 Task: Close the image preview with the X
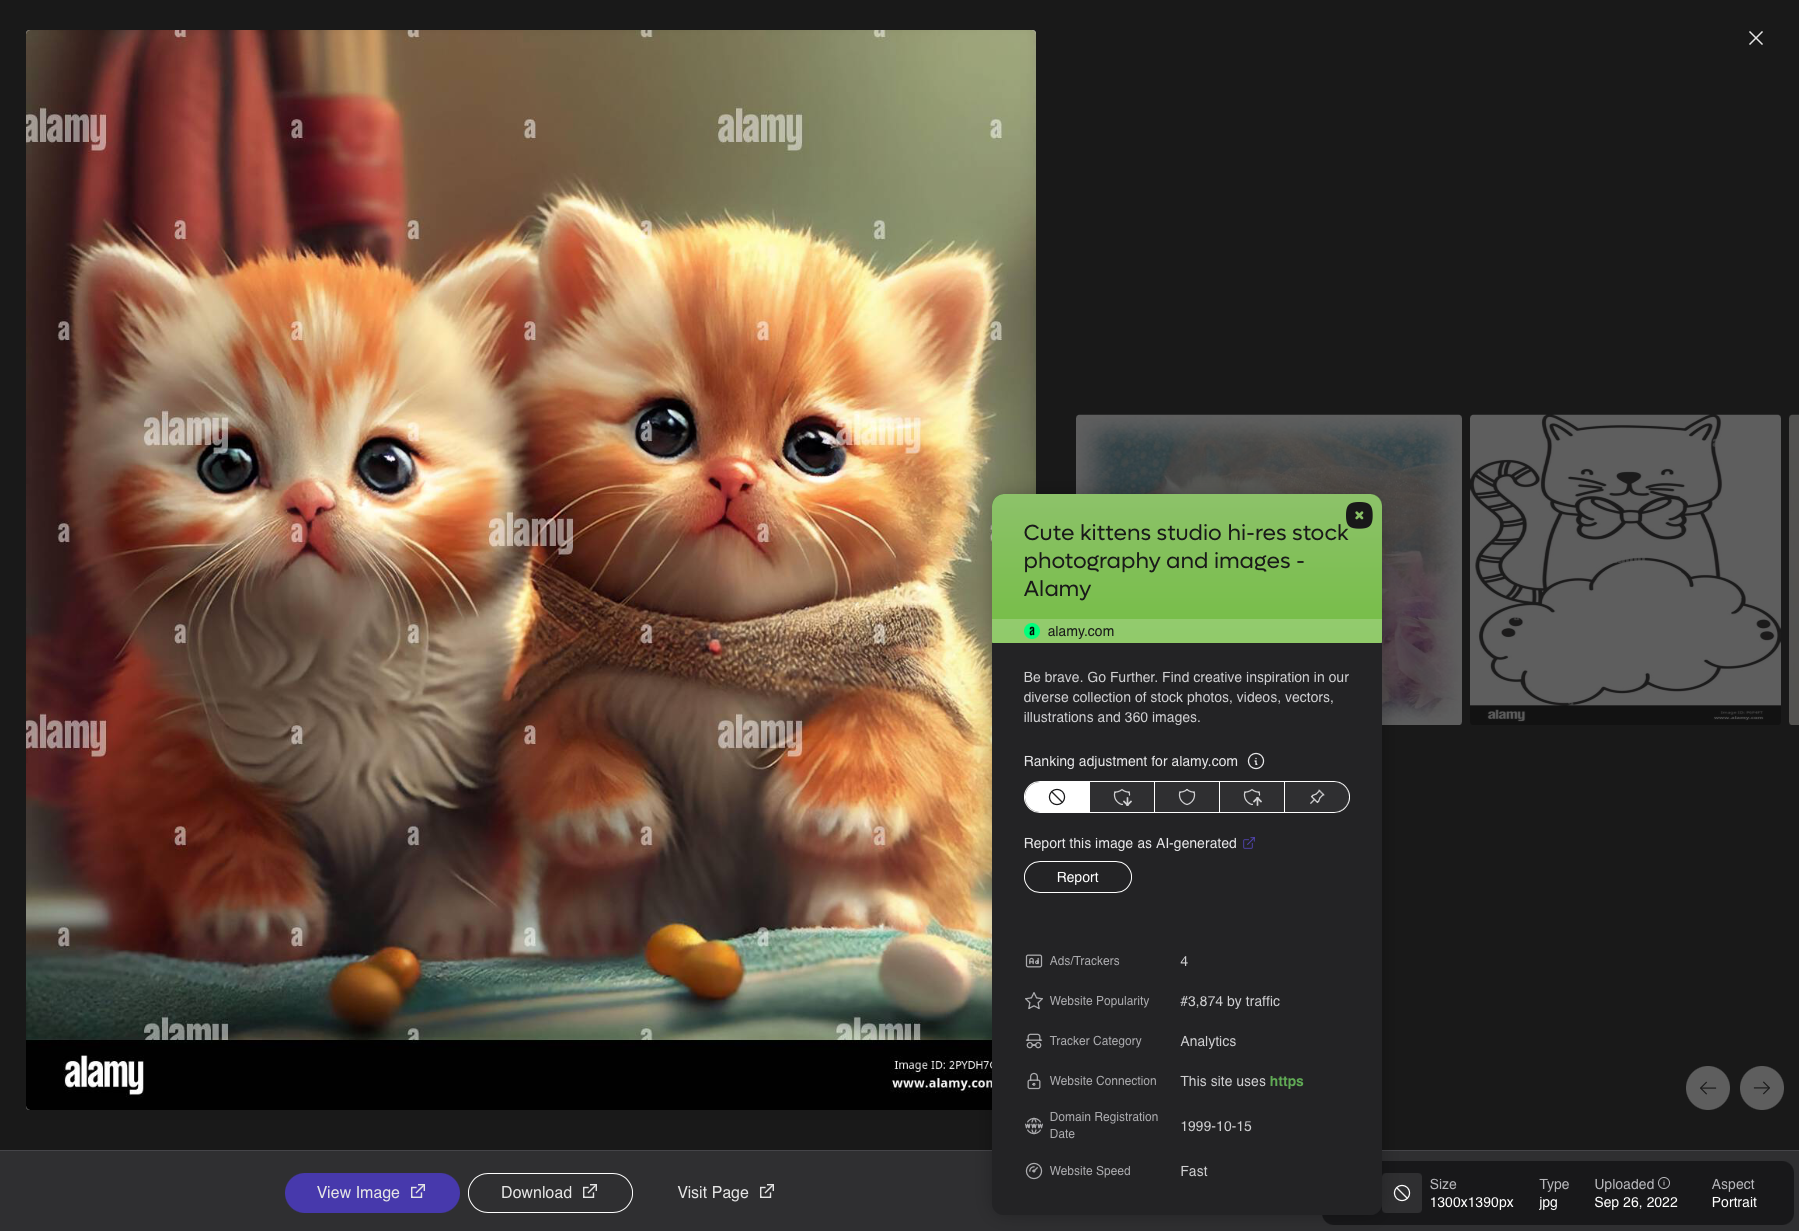1755,38
